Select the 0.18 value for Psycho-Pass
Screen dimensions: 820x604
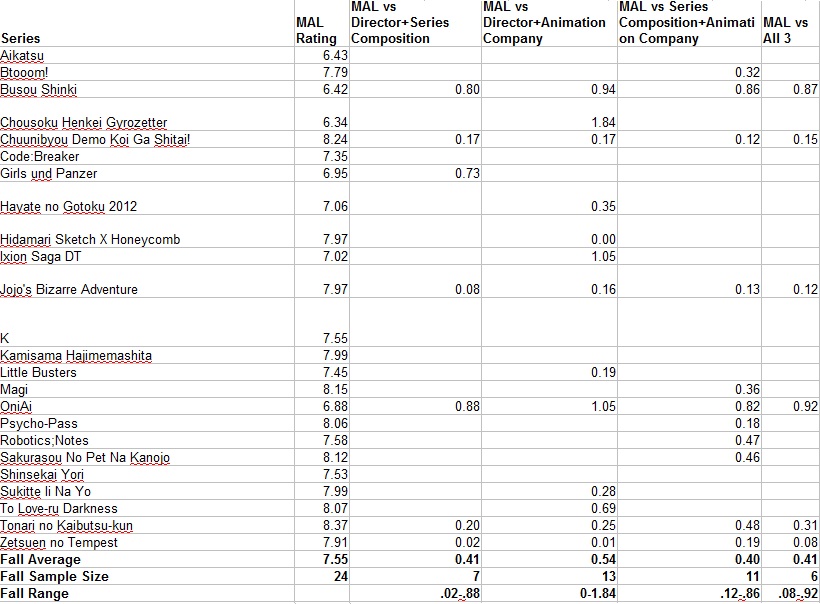(x=689, y=423)
